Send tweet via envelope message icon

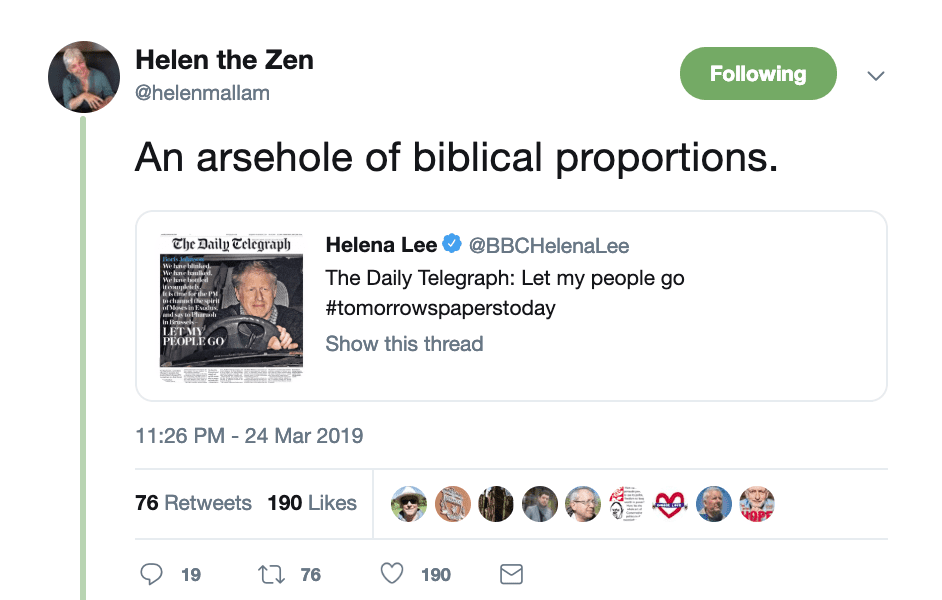(511, 574)
